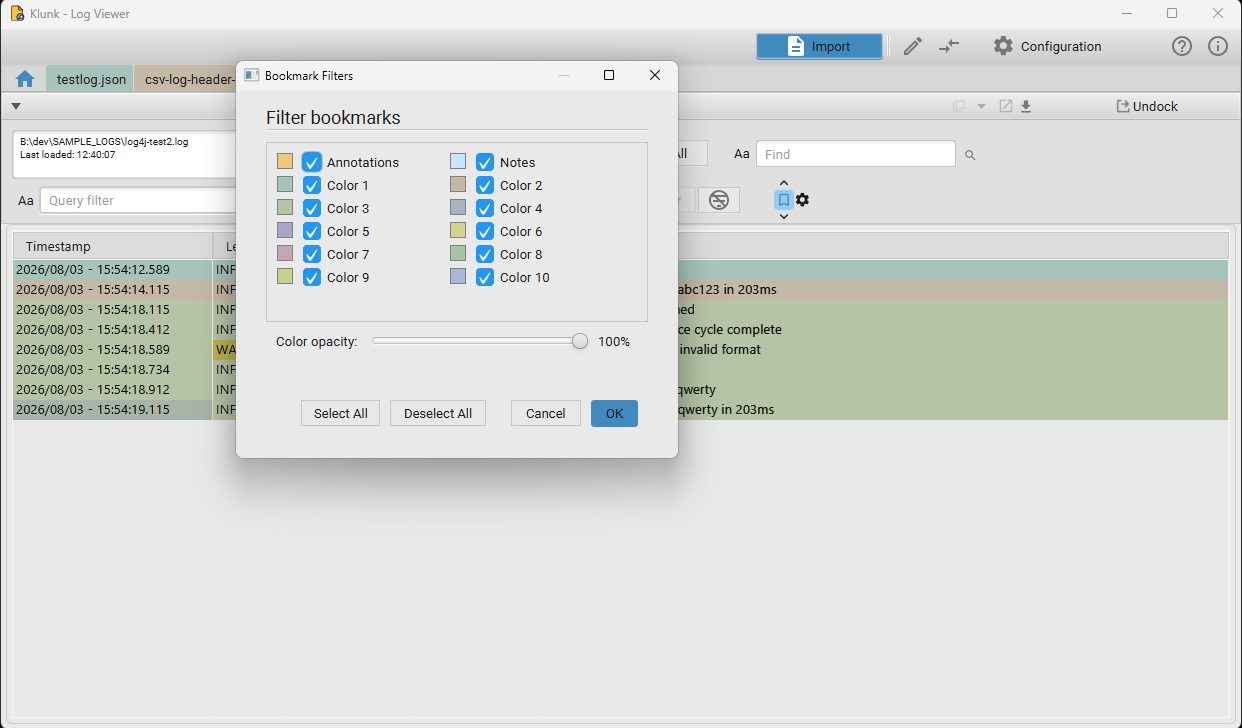Click the Annotations orange color swatch
The height and width of the screenshot is (728, 1242).
click(285, 161)
